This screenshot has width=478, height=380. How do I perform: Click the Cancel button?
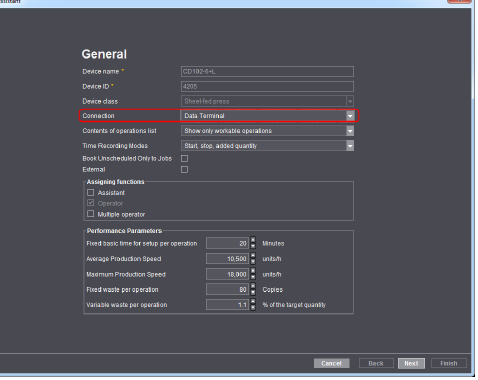[331, 363]
